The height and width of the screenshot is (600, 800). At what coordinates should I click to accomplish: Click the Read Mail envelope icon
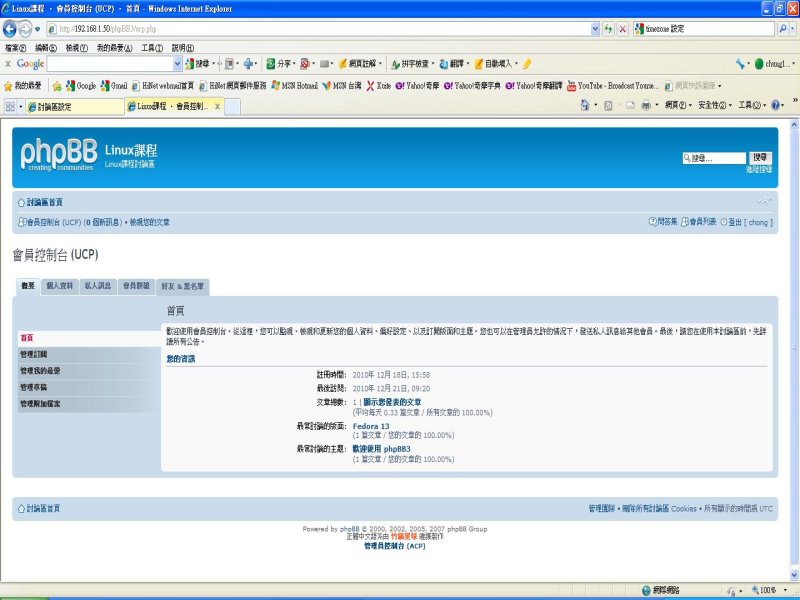pyautogui.click(x=631, y=106)
